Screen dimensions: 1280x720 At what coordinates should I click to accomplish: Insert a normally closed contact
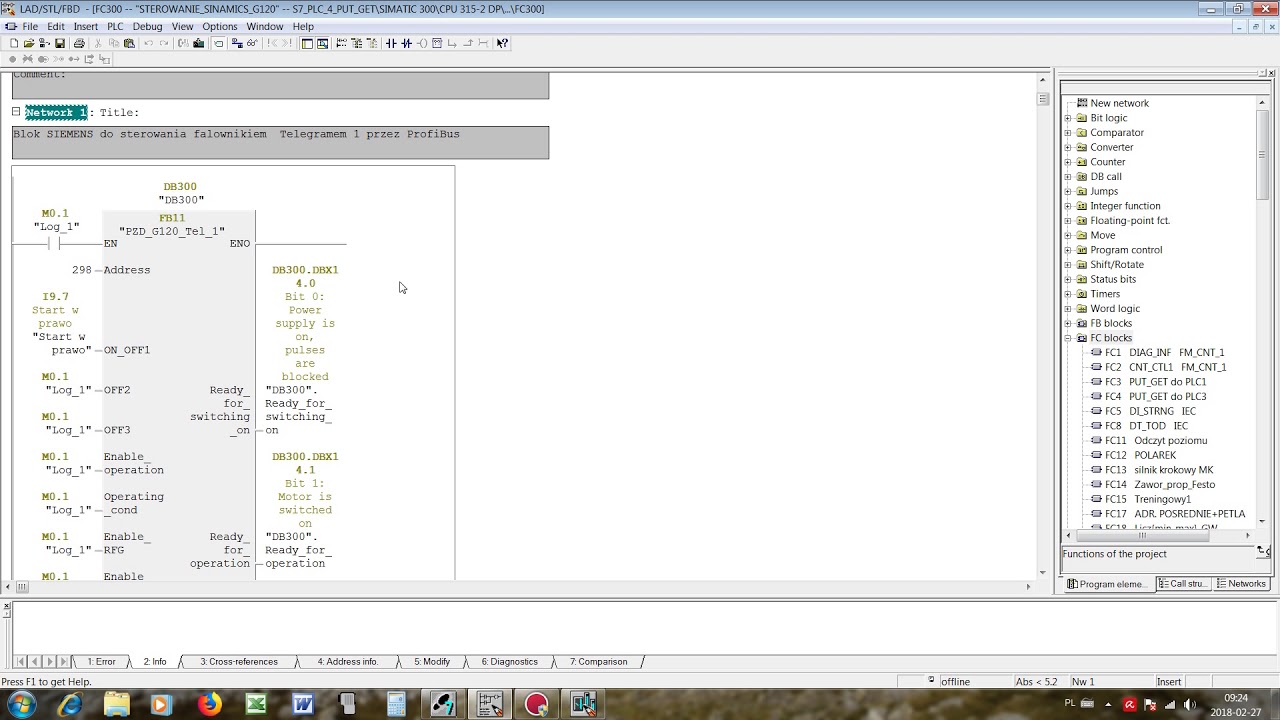click(x=406, y=43)
